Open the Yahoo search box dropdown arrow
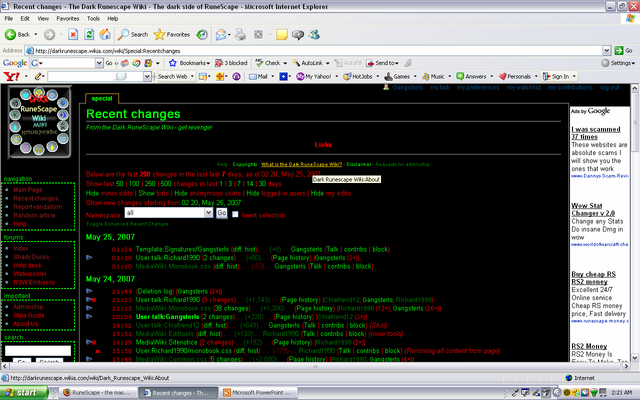The width and height of the screenshot is (640, 400). 147,76
